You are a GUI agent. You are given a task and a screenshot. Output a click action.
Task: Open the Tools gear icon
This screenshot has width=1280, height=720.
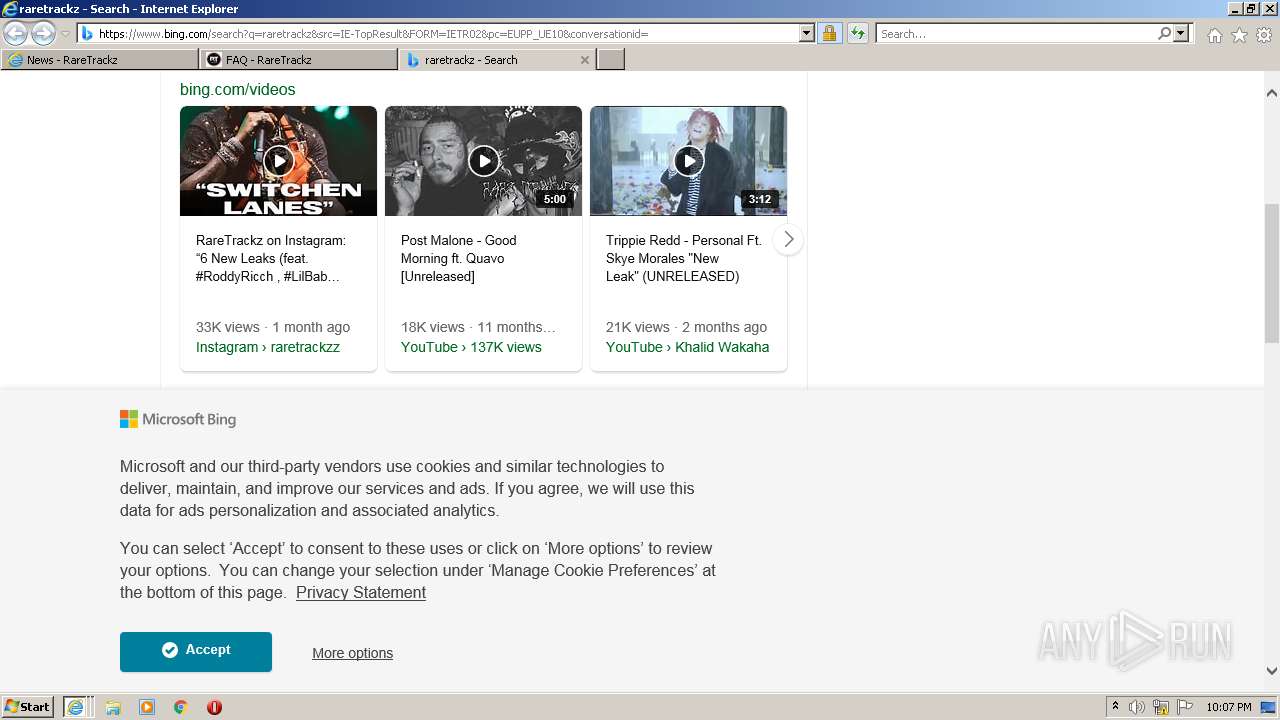click(x=1264, y=35)
